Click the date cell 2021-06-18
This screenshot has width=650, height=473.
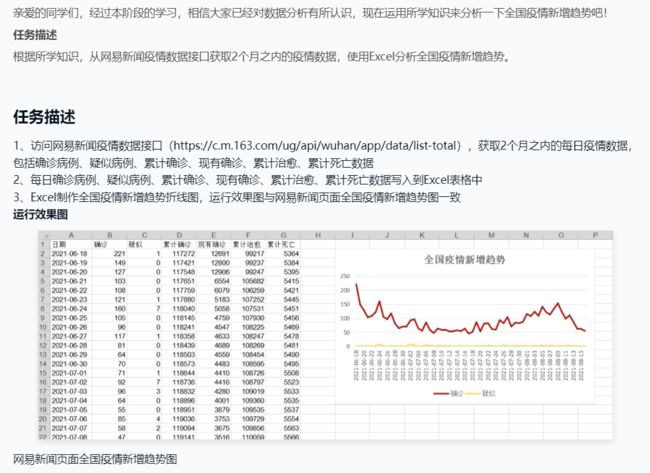pos(70,254)
